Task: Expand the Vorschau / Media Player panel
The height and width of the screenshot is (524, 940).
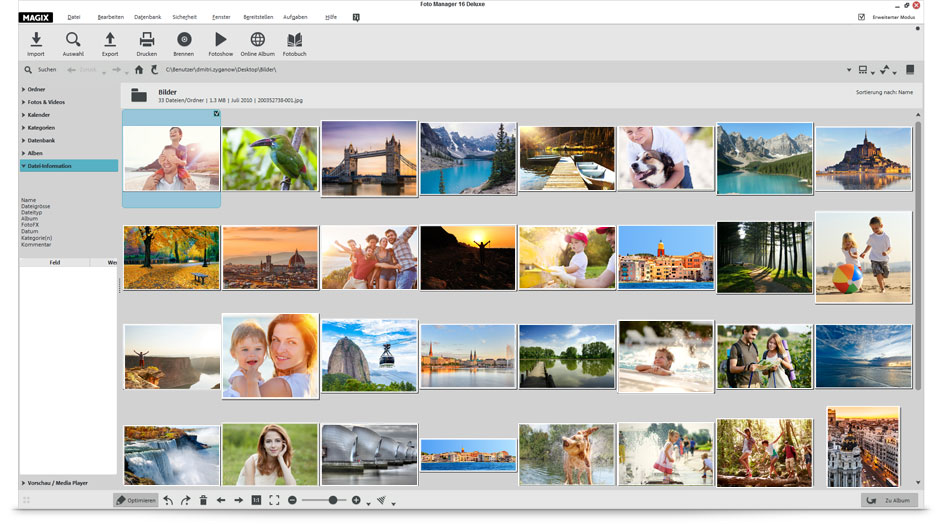Action: pos(23,483)
